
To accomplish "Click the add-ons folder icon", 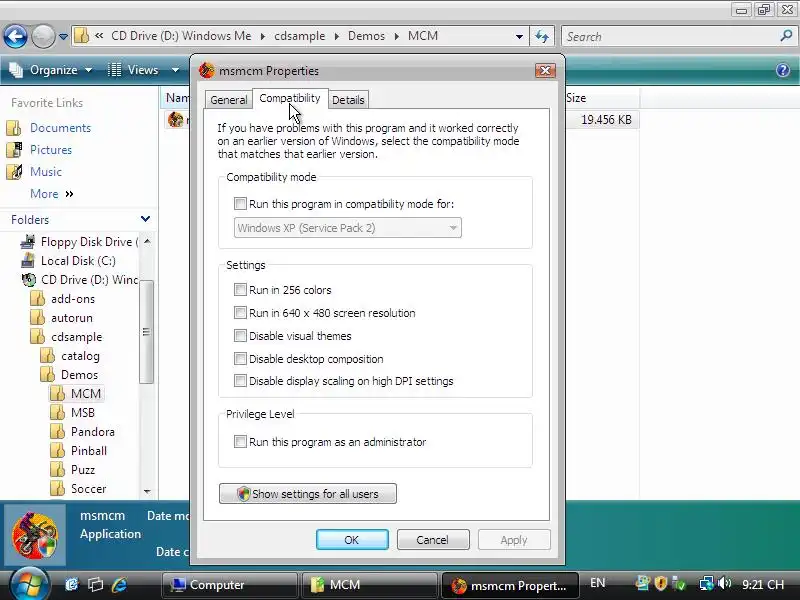I will [x=38, y=298].
